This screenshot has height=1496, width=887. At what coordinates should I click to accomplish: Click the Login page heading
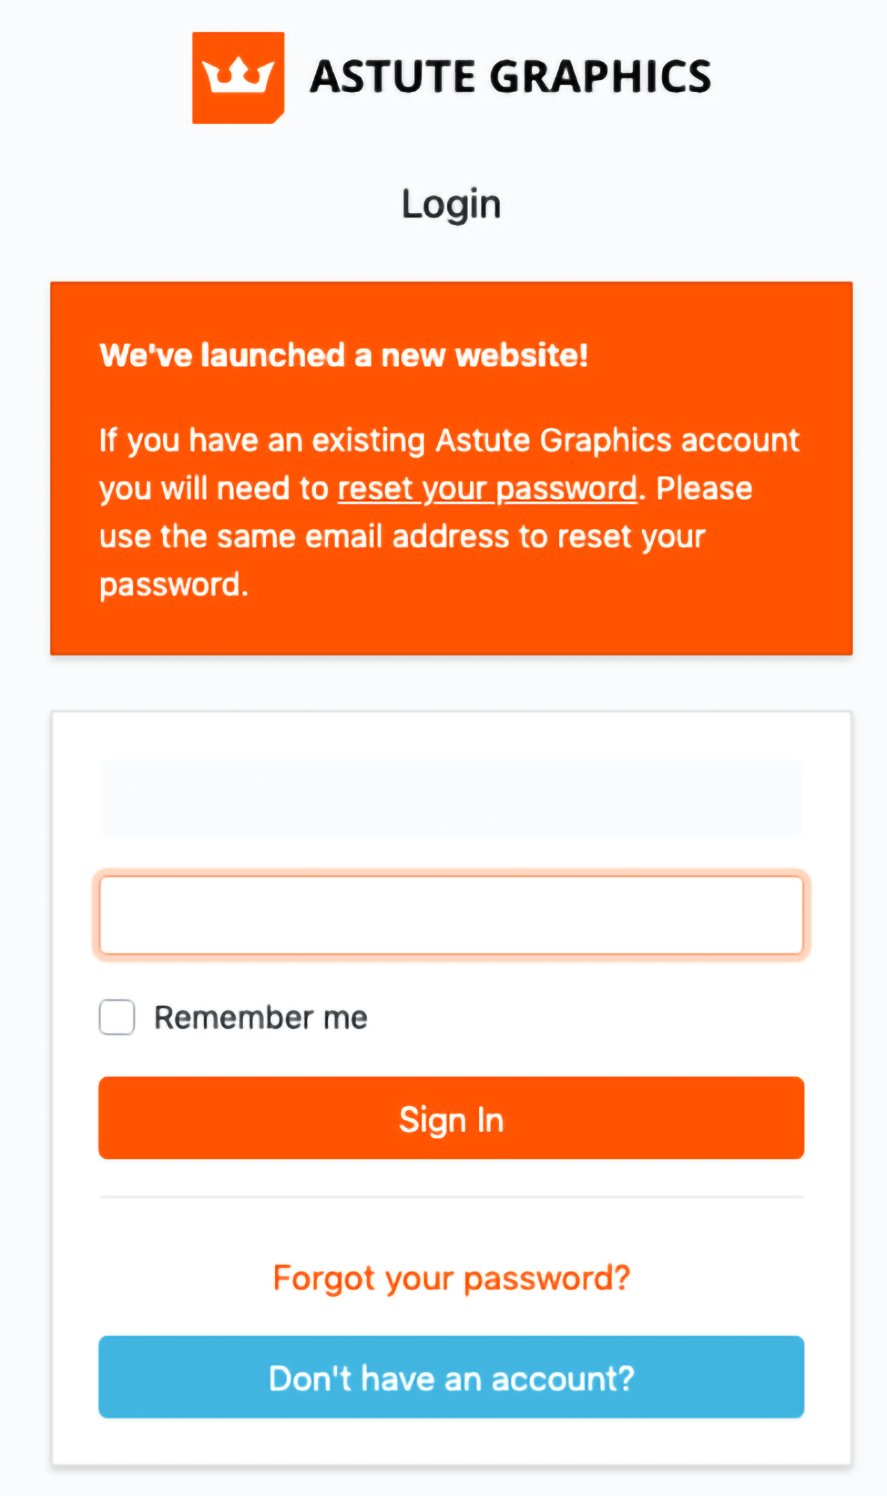click(451, 204)
